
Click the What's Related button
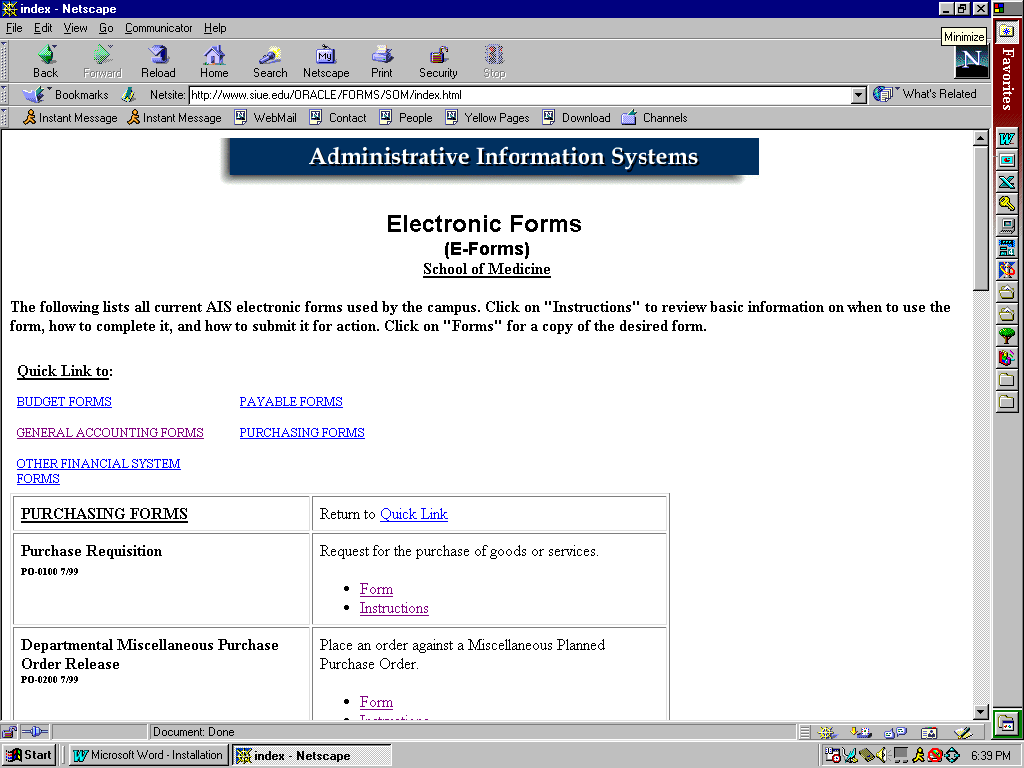[x=925, y=94]
